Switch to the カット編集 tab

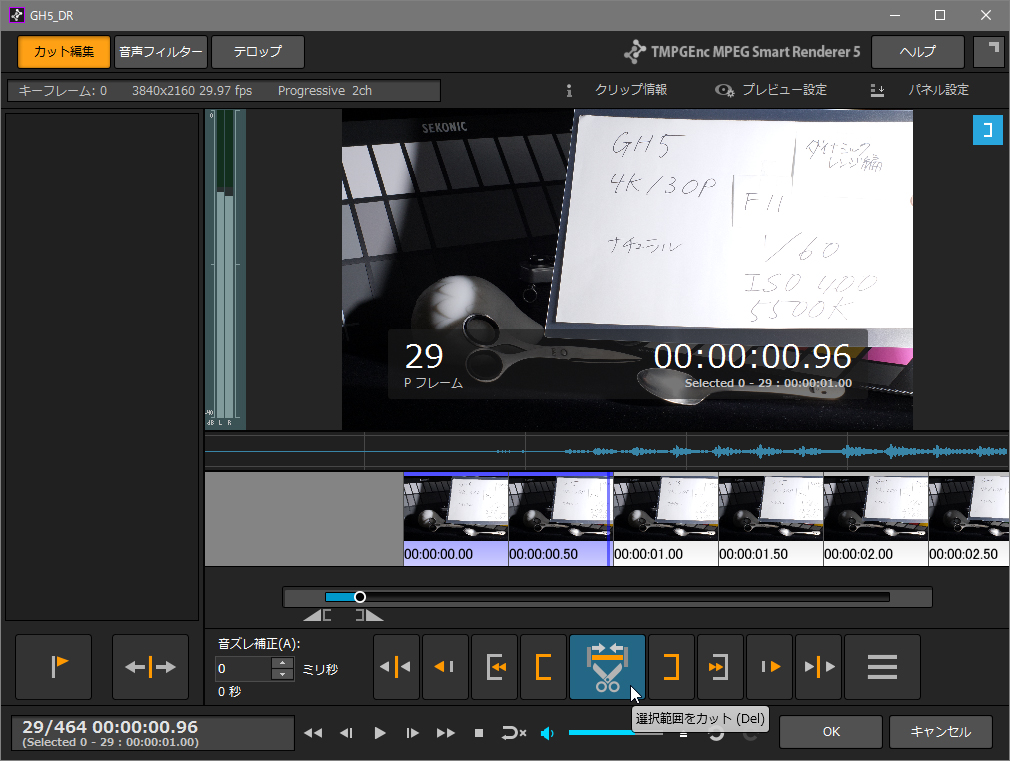(64, 52)
